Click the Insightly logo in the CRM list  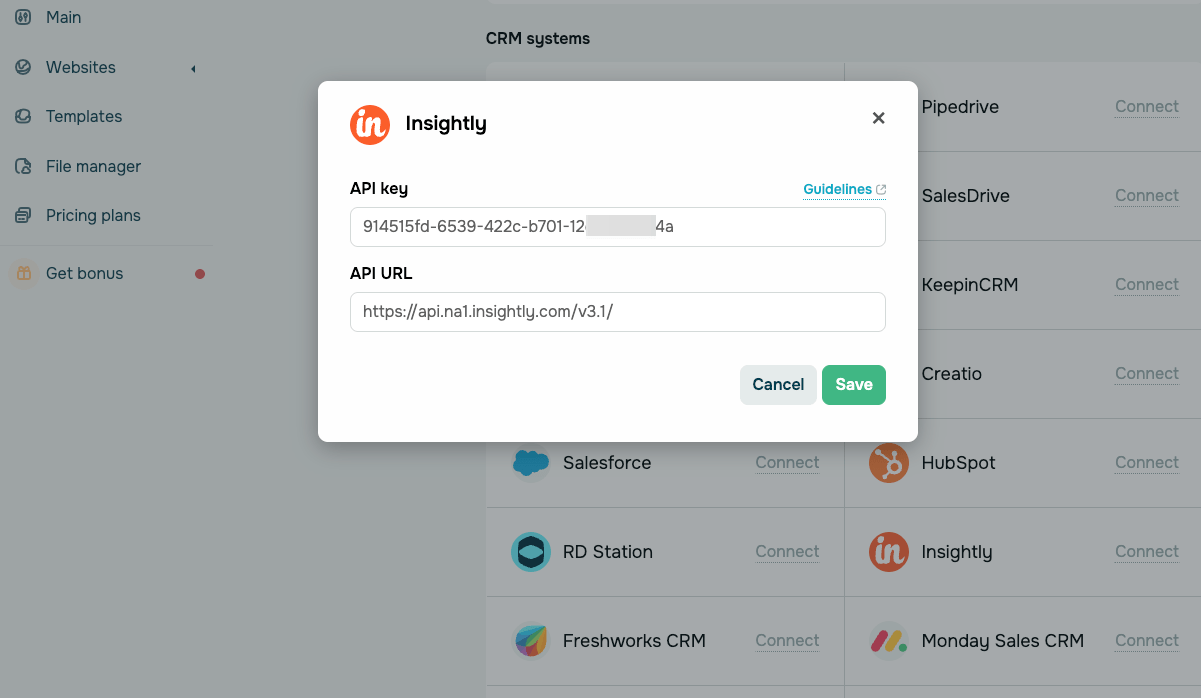pyautogui.click(x=889, y=552)
